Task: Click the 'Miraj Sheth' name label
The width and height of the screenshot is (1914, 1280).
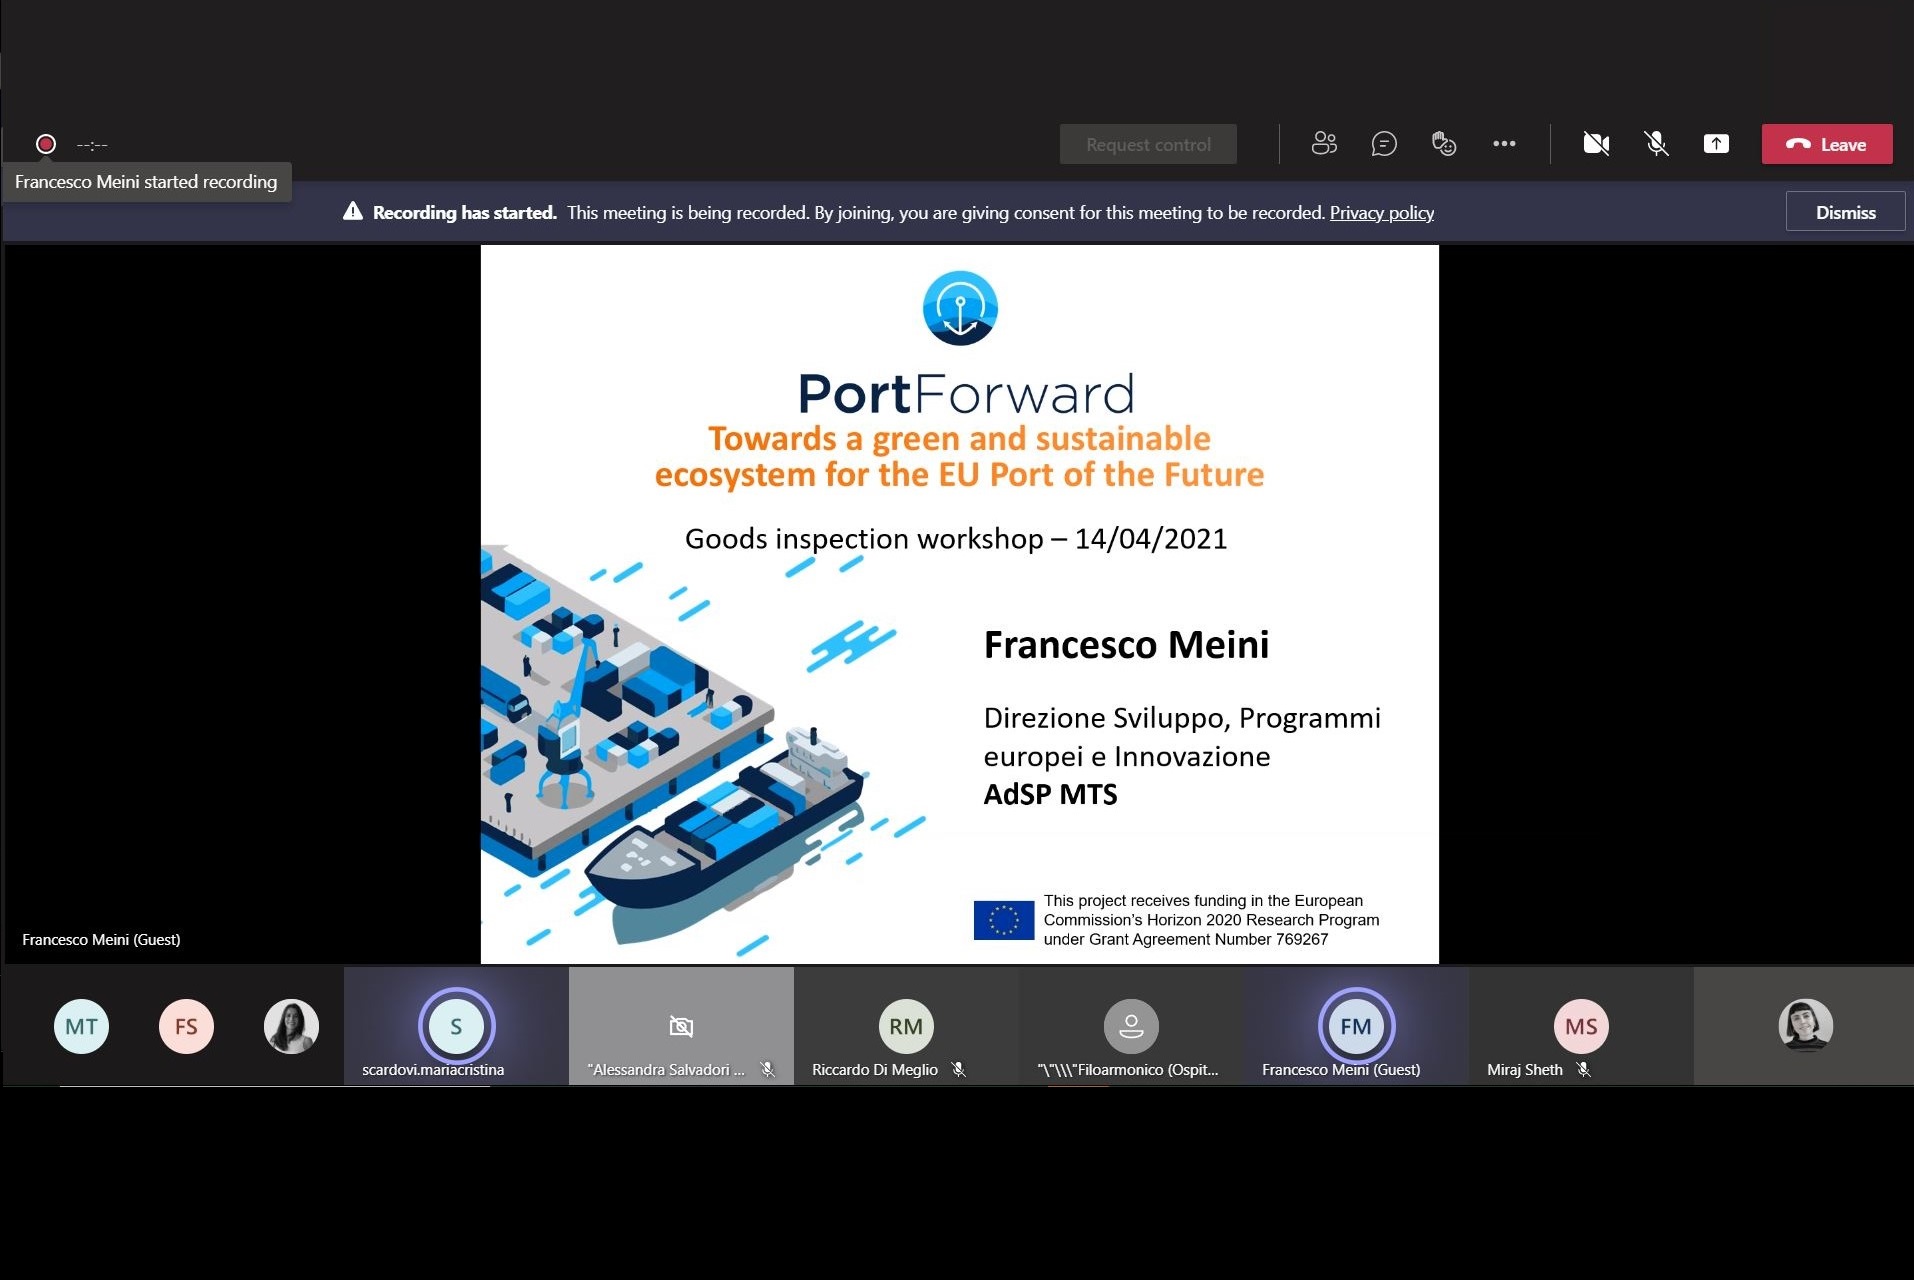Action: click(1525, 1070)
